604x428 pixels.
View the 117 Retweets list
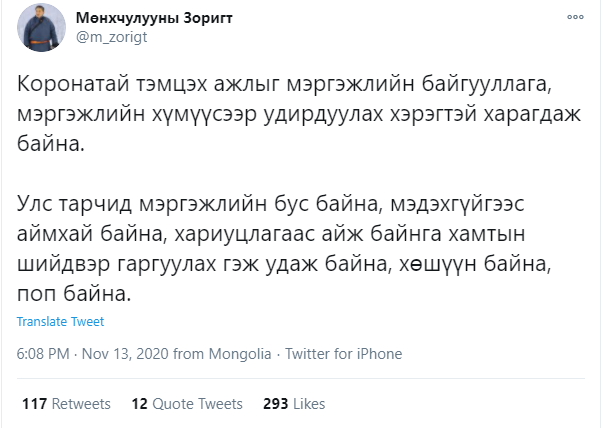(65, 404)
